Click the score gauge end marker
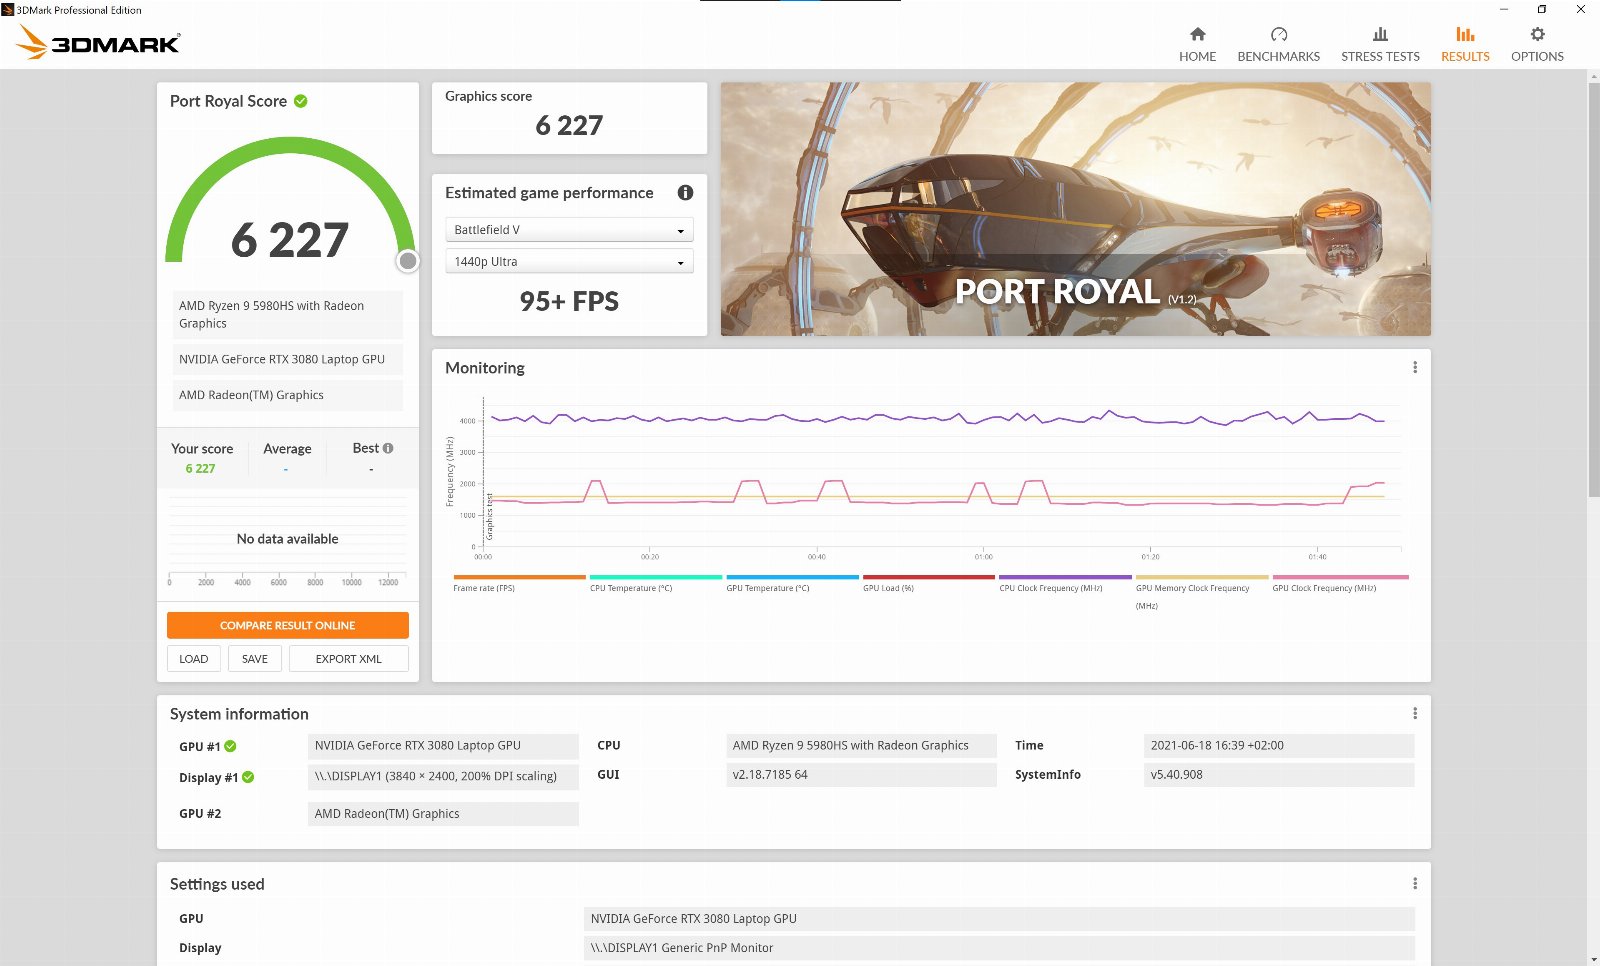 click(x=408, y=261)
